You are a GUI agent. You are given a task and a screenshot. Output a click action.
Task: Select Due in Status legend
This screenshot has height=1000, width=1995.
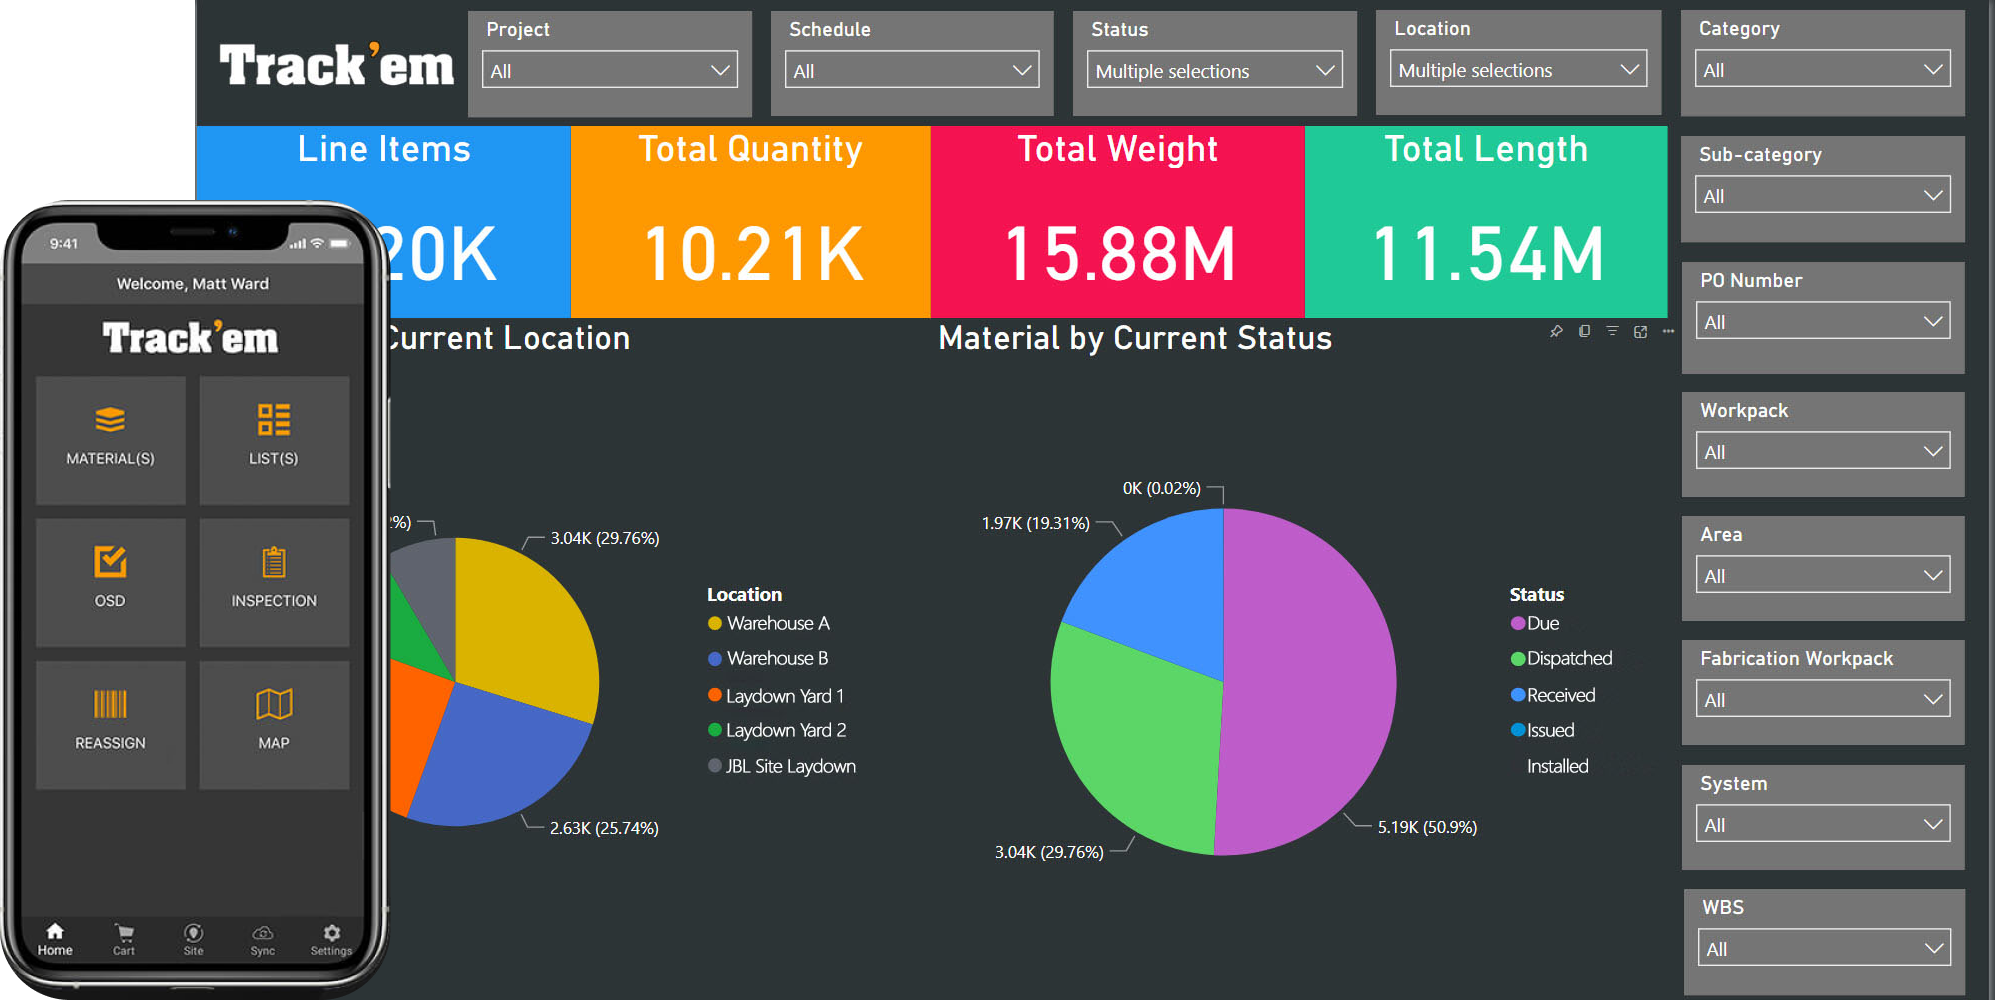click(x=1535, y=623)
